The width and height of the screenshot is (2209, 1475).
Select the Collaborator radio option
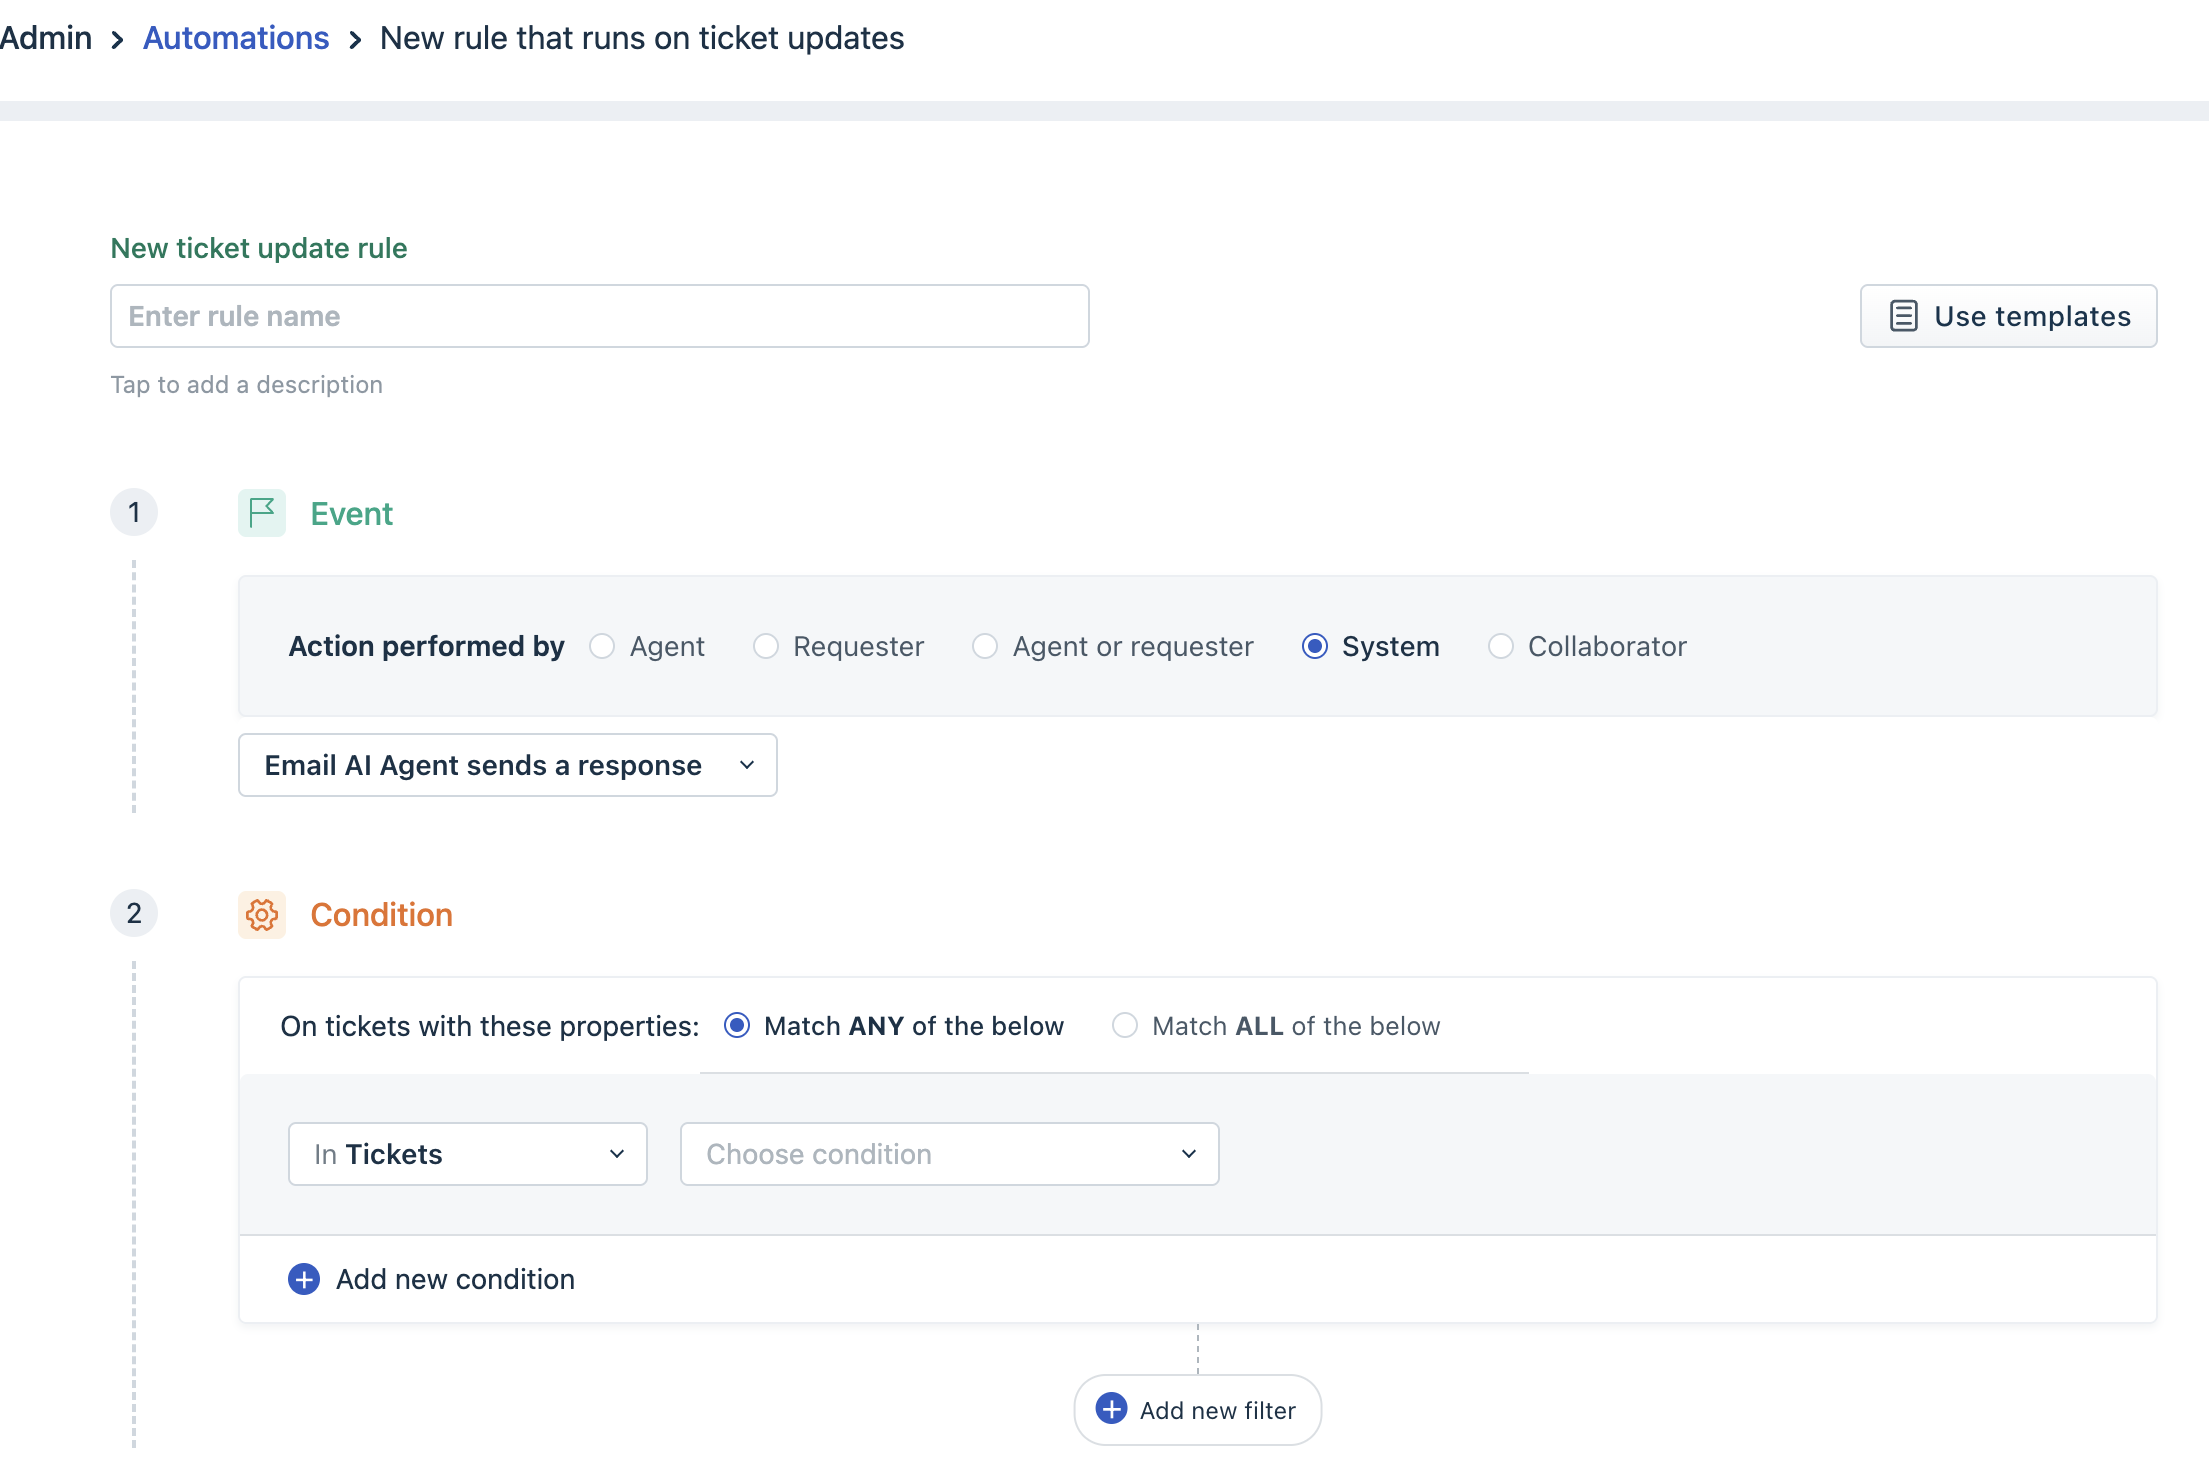point(1500,646)
